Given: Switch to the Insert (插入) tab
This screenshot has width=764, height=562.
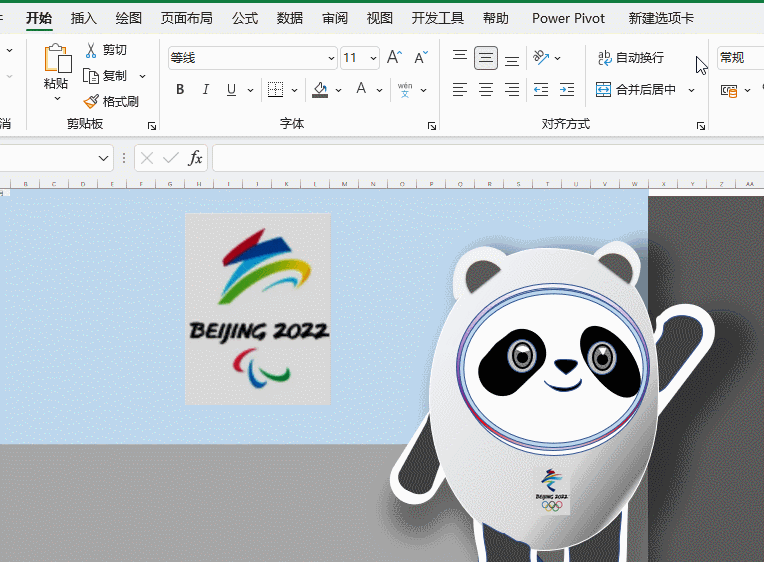Looking at the screenshot, I should pyautogui.click(x=84, y=18).
